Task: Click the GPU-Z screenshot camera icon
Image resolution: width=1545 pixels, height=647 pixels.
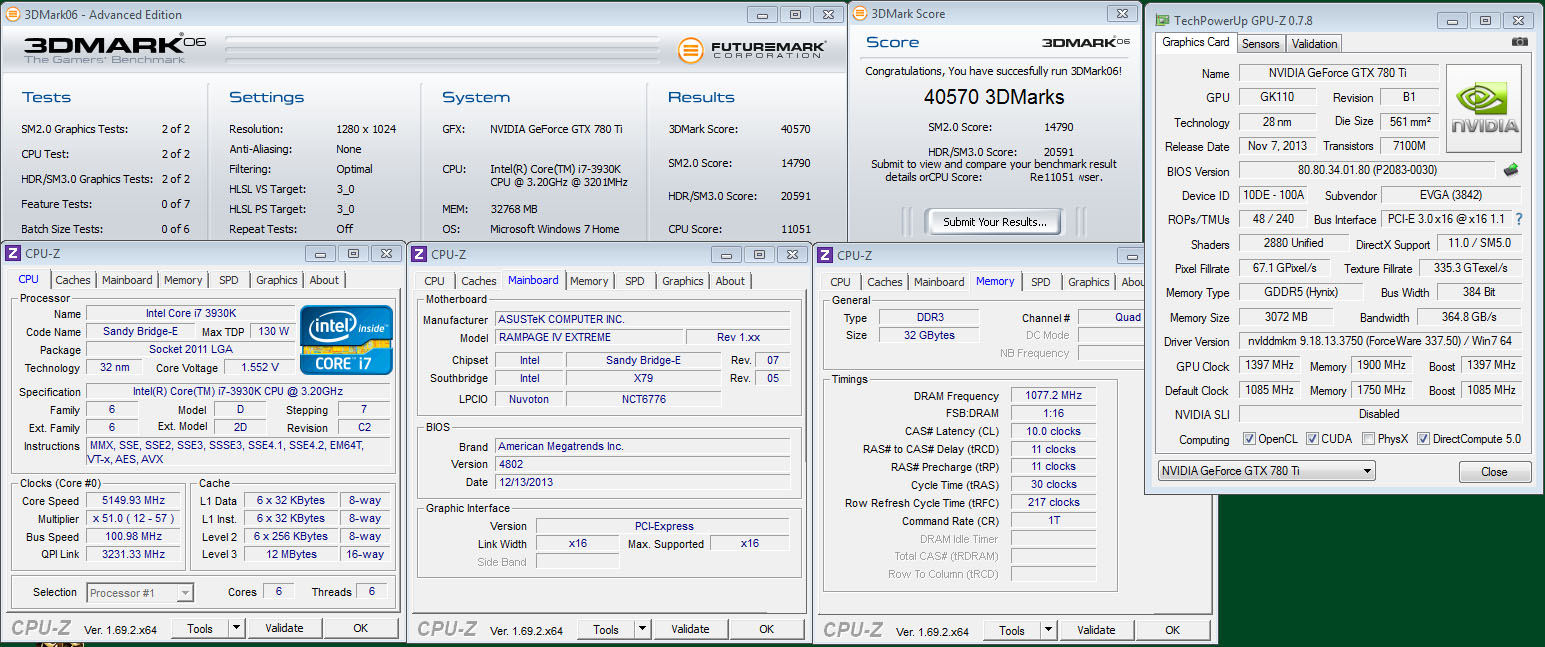Action: pyautogui.click(x=1519, y=42)
